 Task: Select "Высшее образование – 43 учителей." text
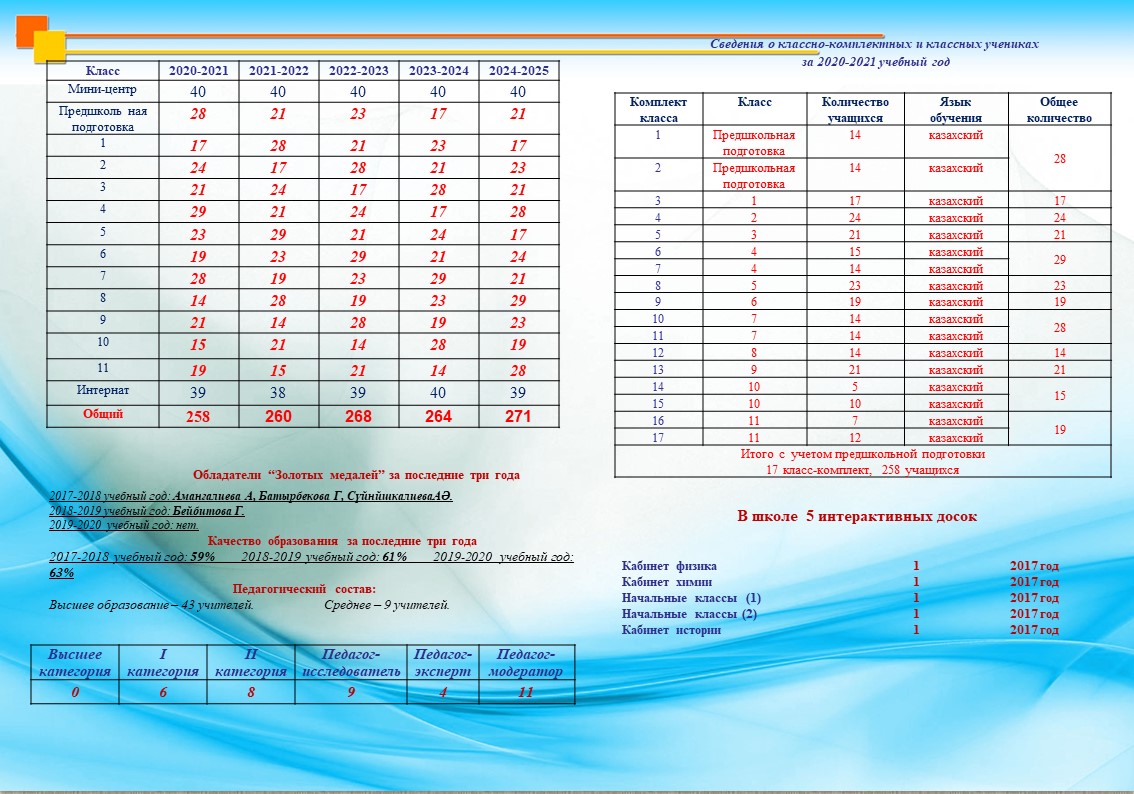point(151,605)
